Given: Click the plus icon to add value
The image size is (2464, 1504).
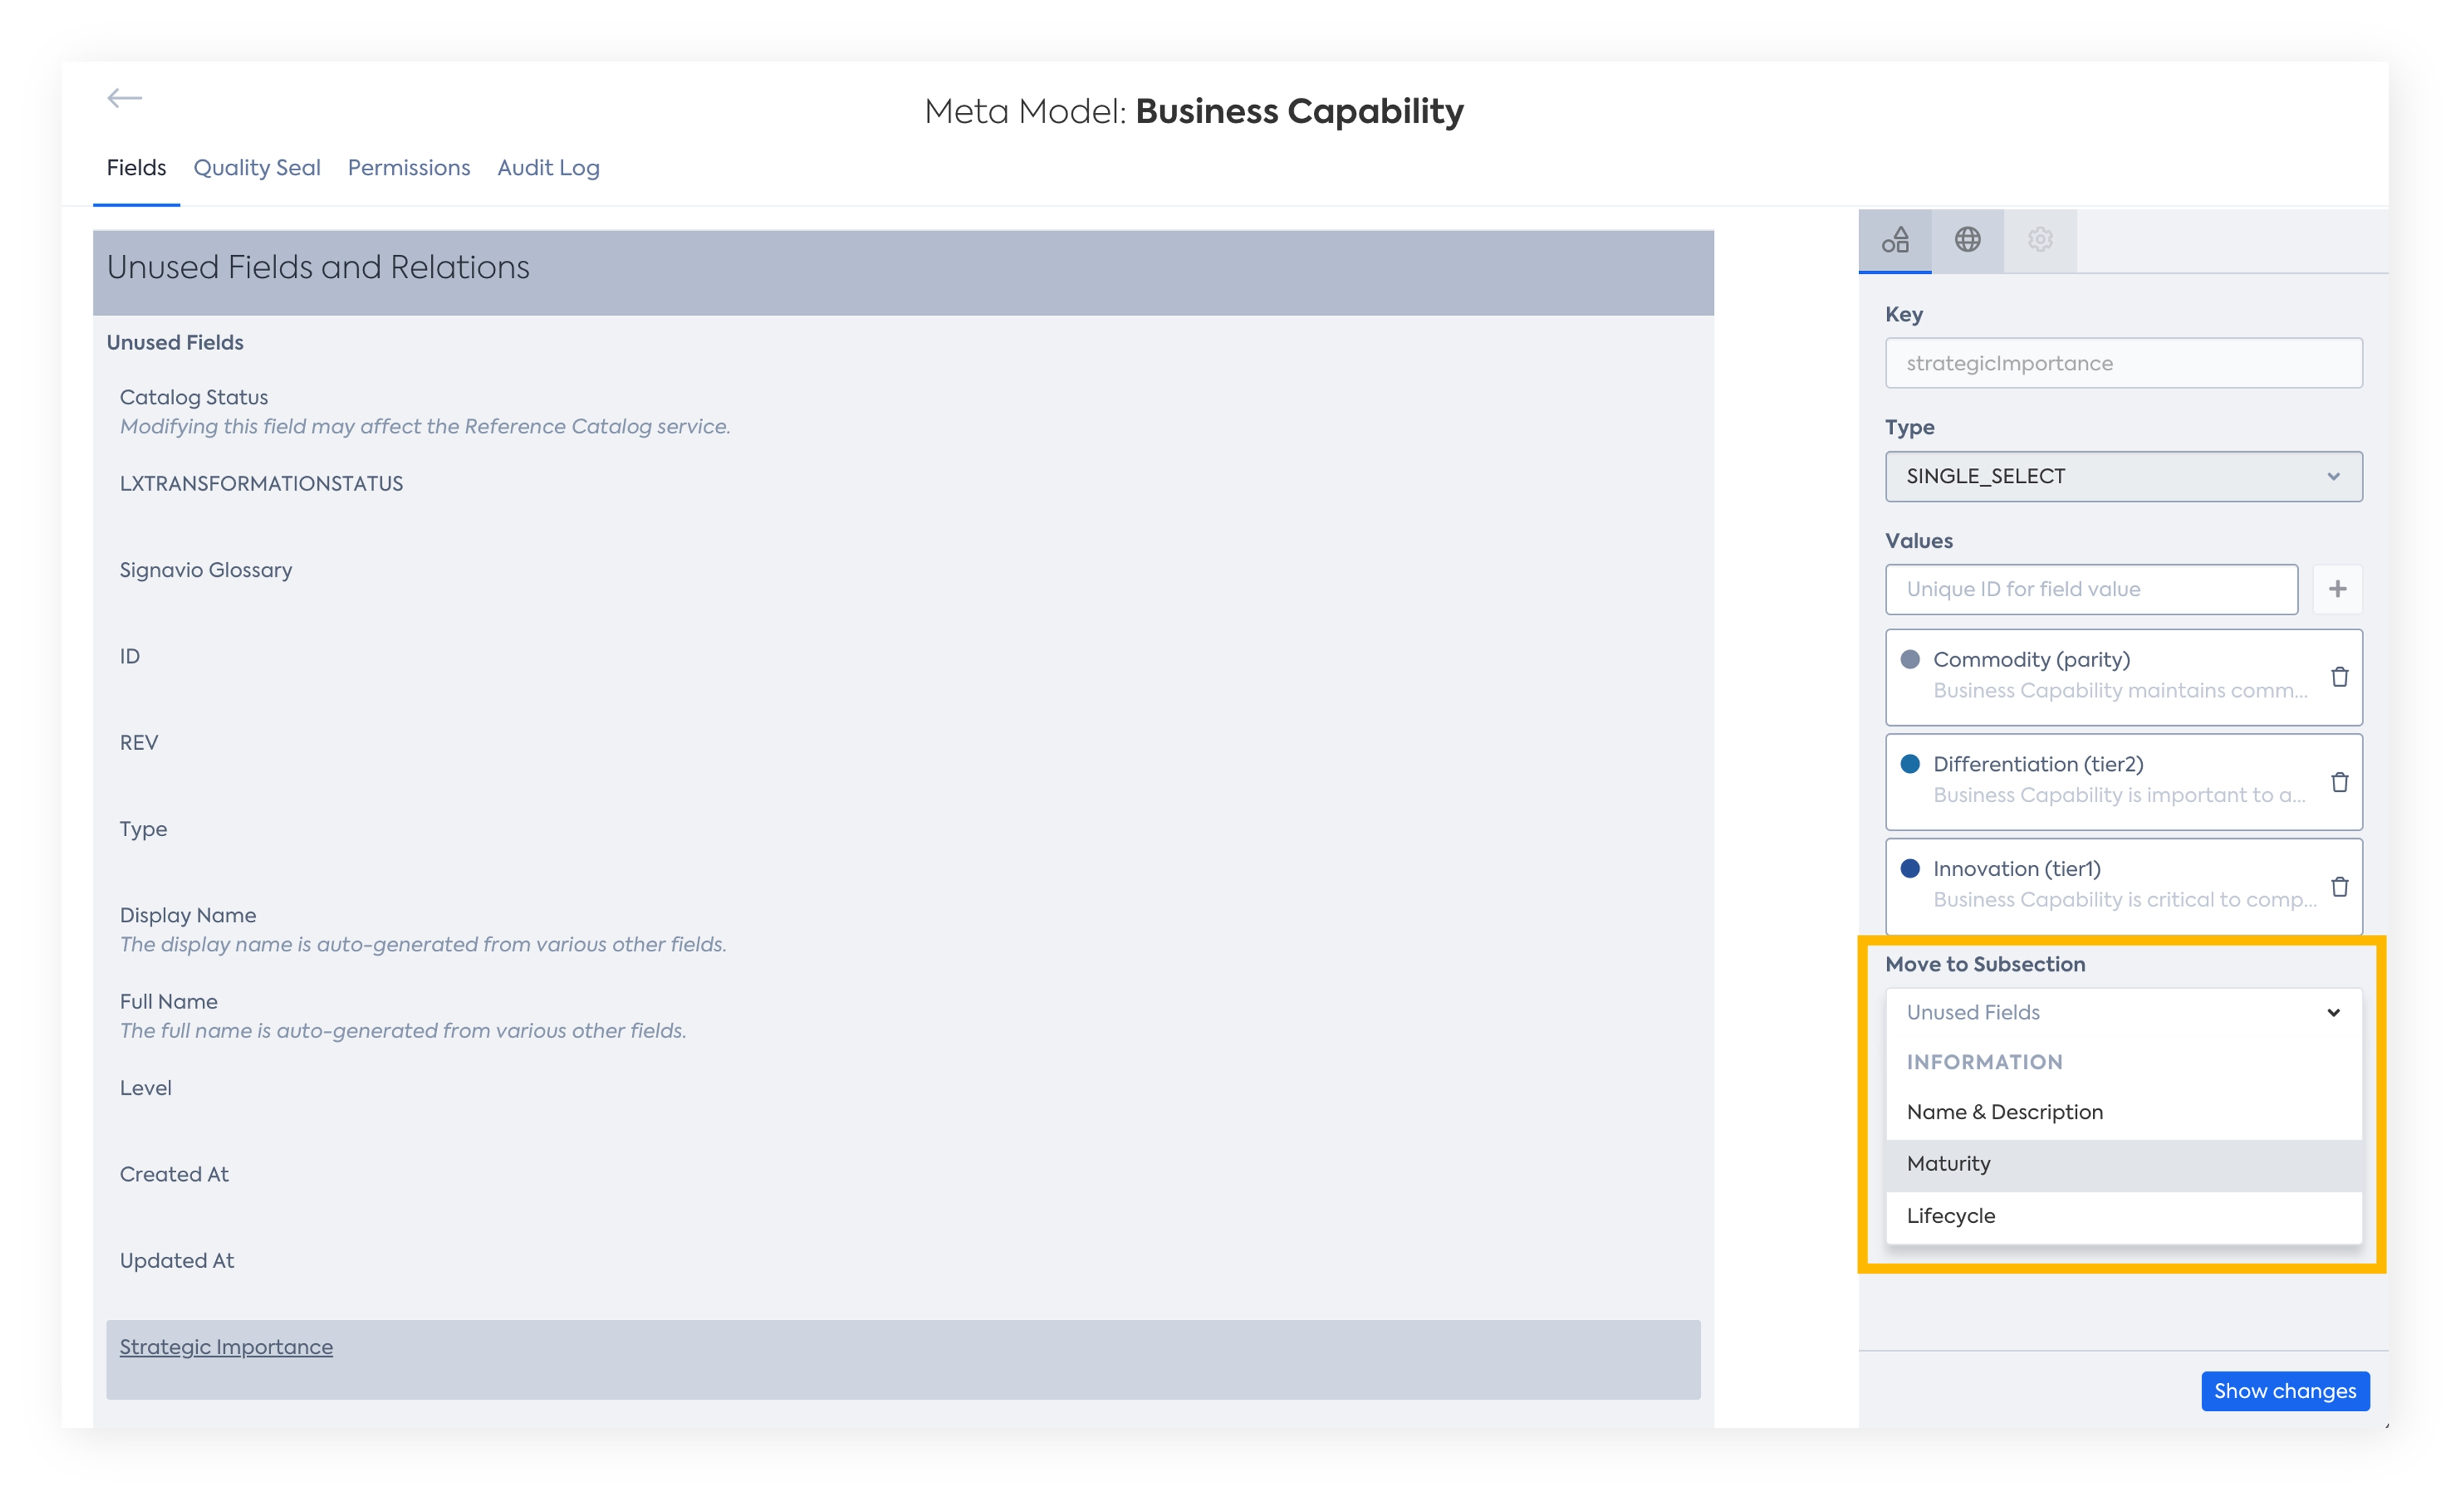Looking at the screenshot, I should pyautogui.click(x=2337, y=589).
